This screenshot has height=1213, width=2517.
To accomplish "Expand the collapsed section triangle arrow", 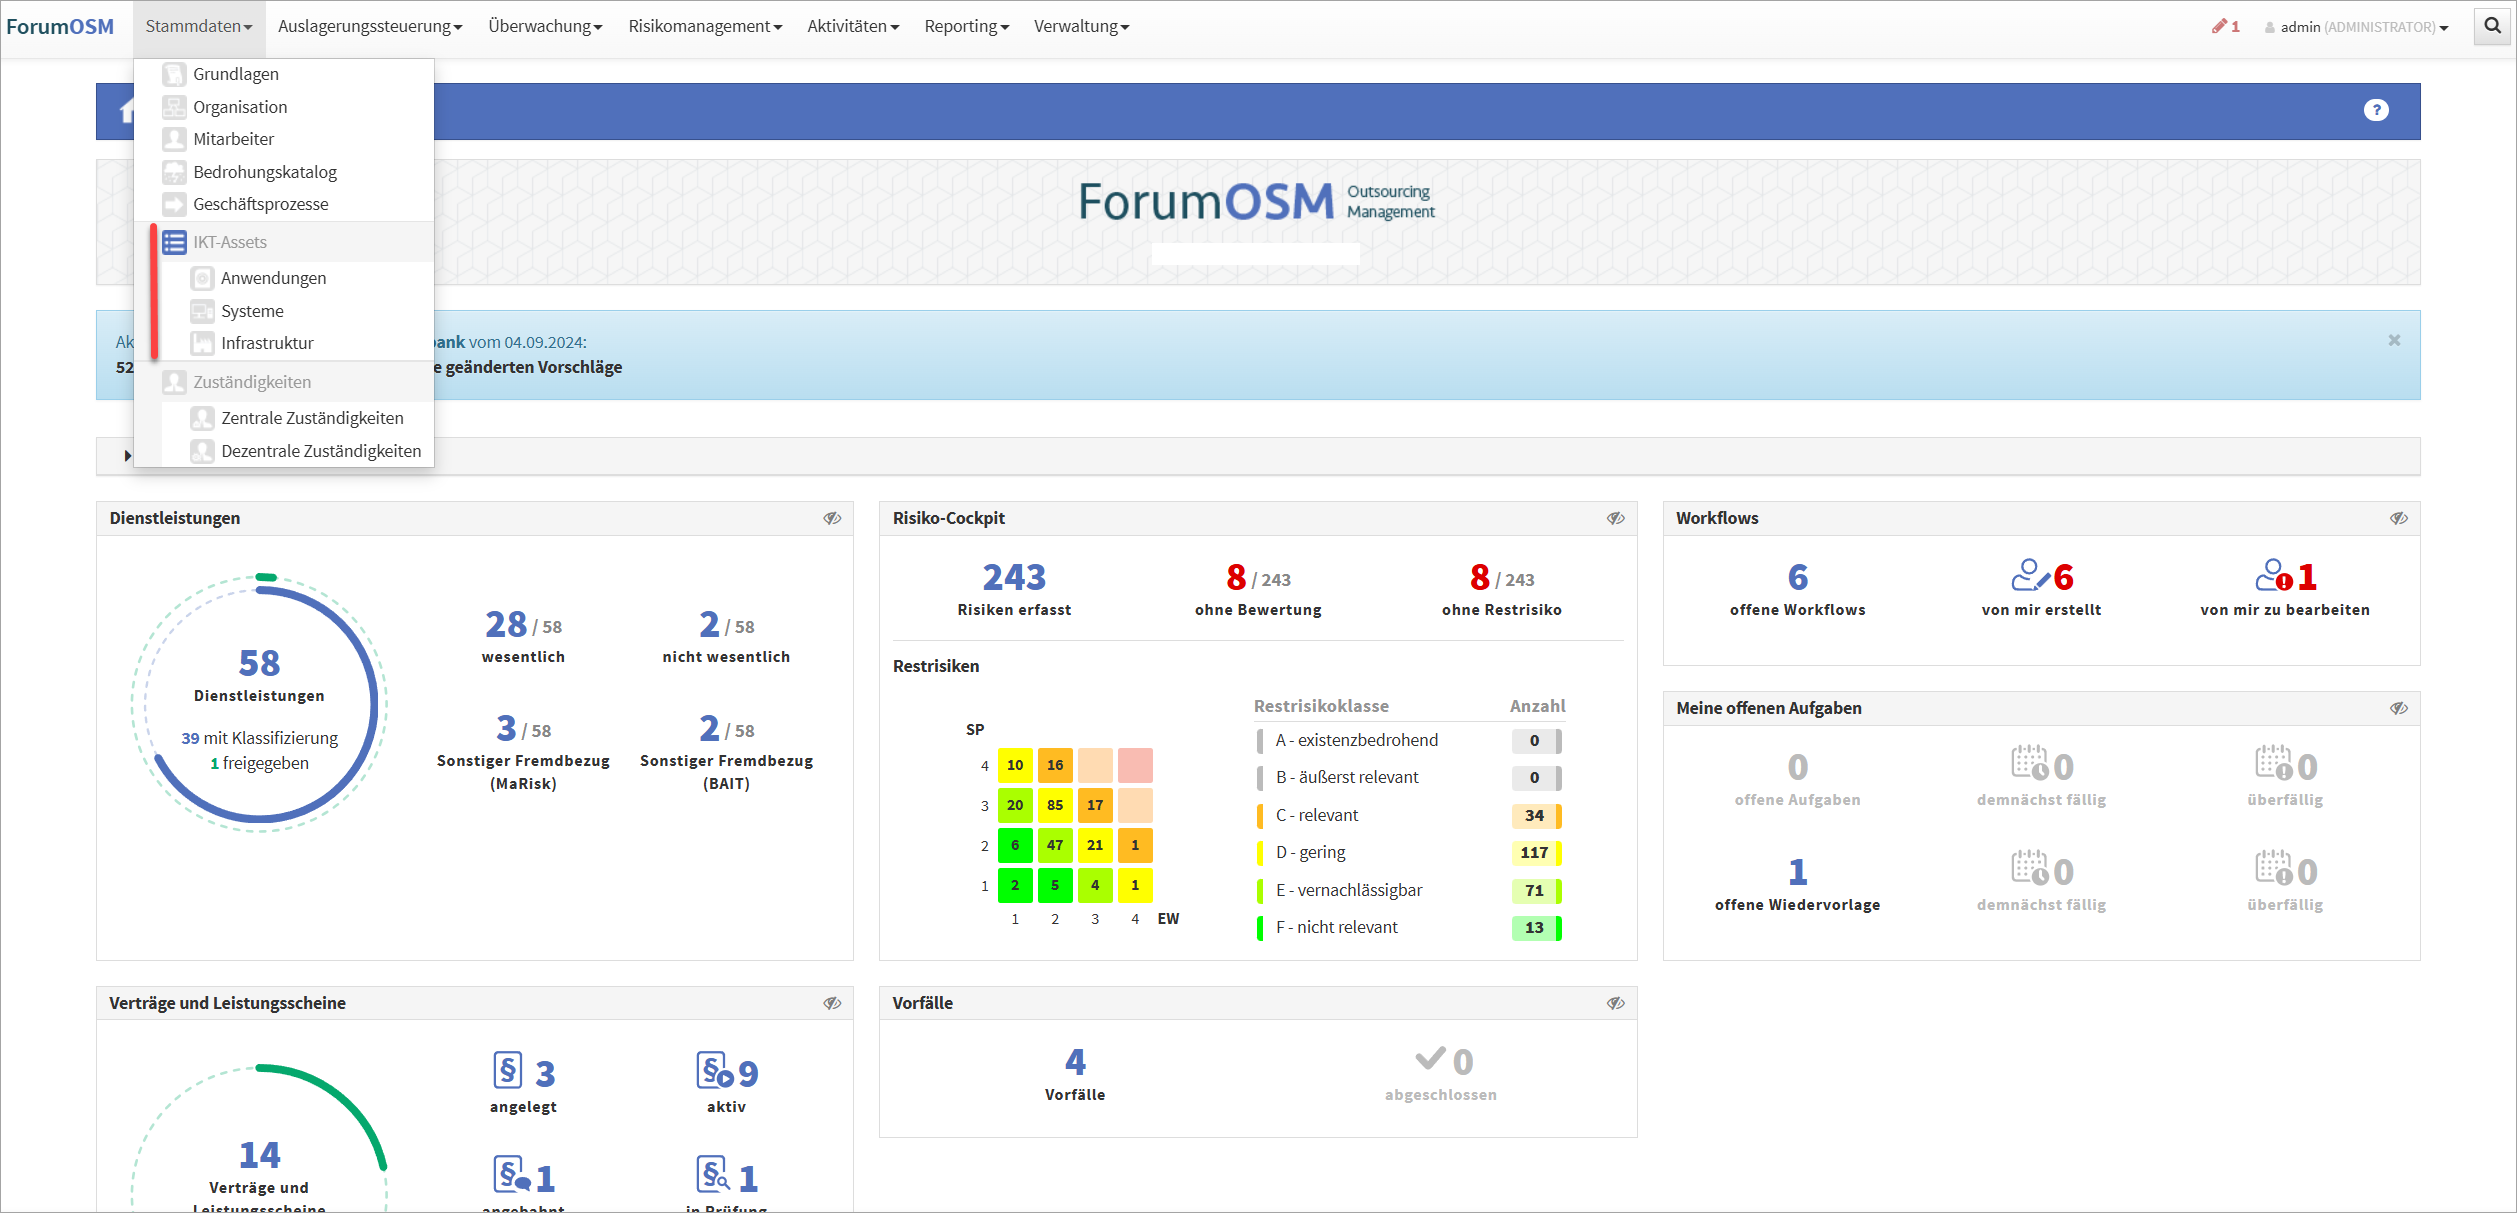I will [127, 456].
